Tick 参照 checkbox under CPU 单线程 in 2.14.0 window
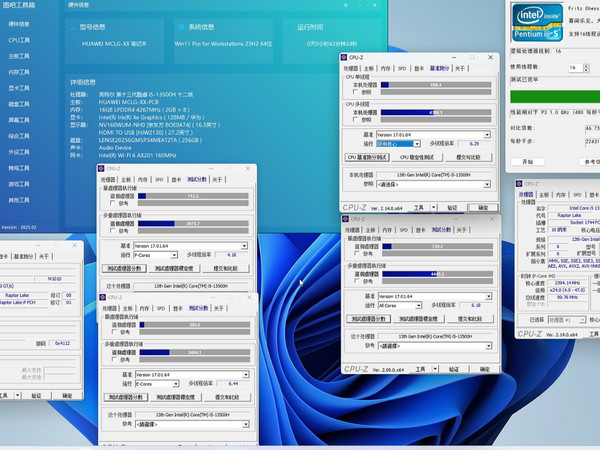 pyautogui.click(x=355, y=92)
